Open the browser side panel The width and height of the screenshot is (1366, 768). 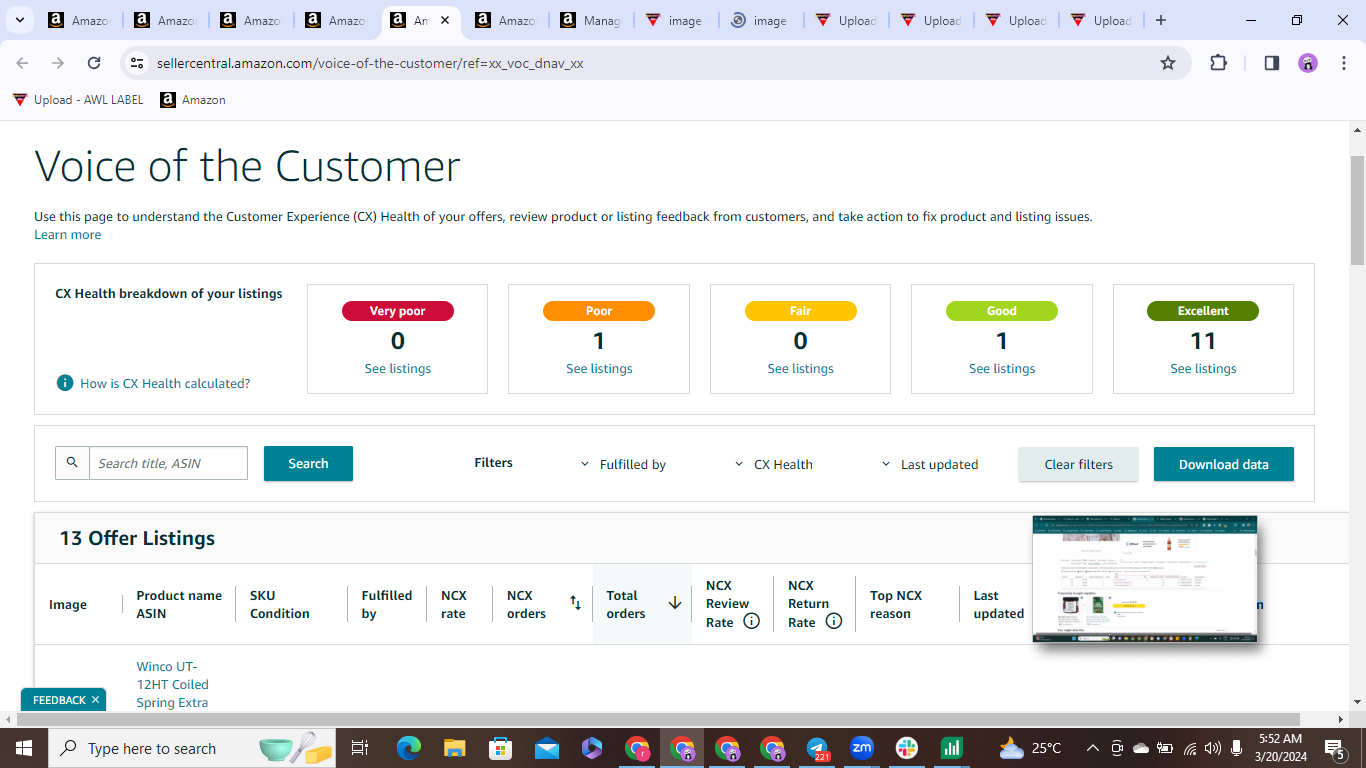[1271, 63]
